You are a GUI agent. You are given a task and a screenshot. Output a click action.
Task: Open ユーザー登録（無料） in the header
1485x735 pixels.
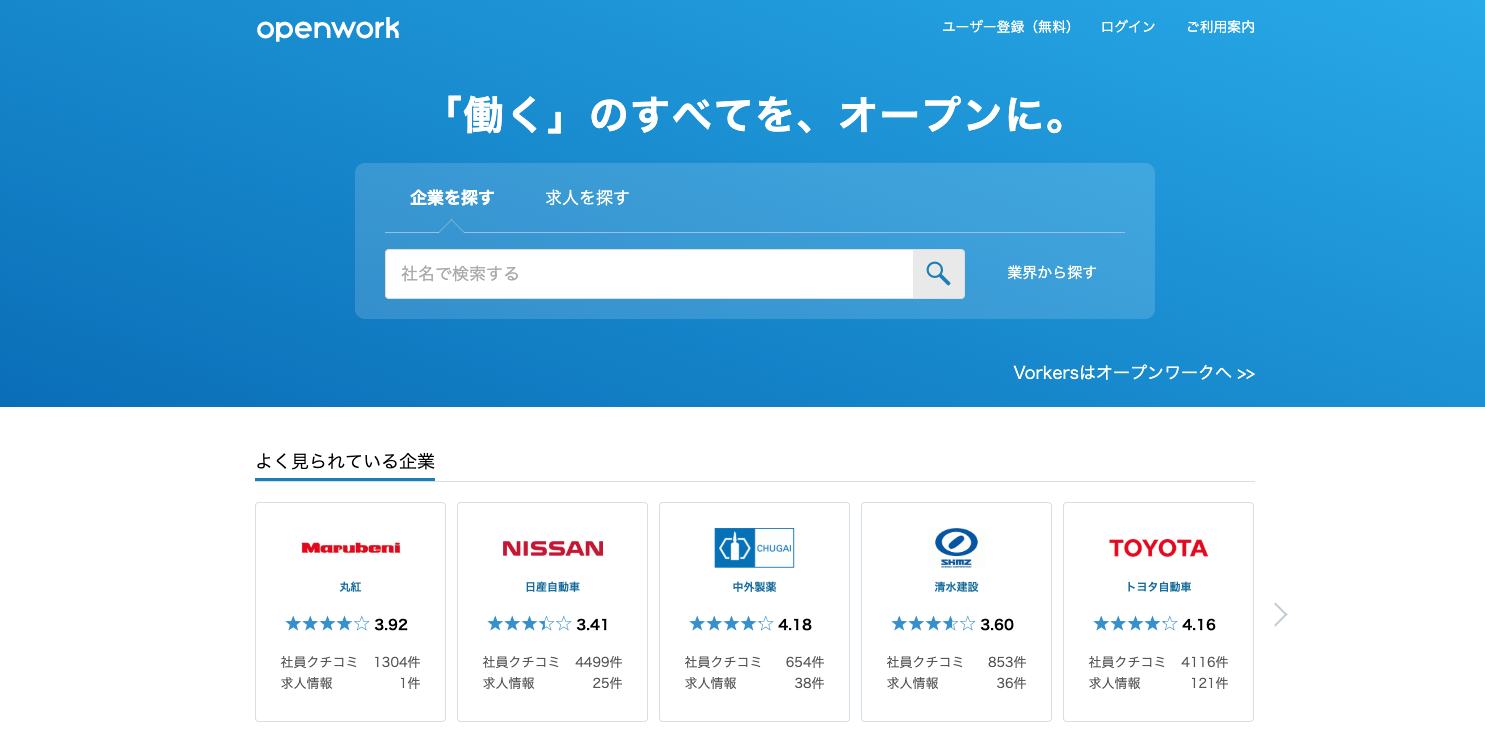(1009, 27)
